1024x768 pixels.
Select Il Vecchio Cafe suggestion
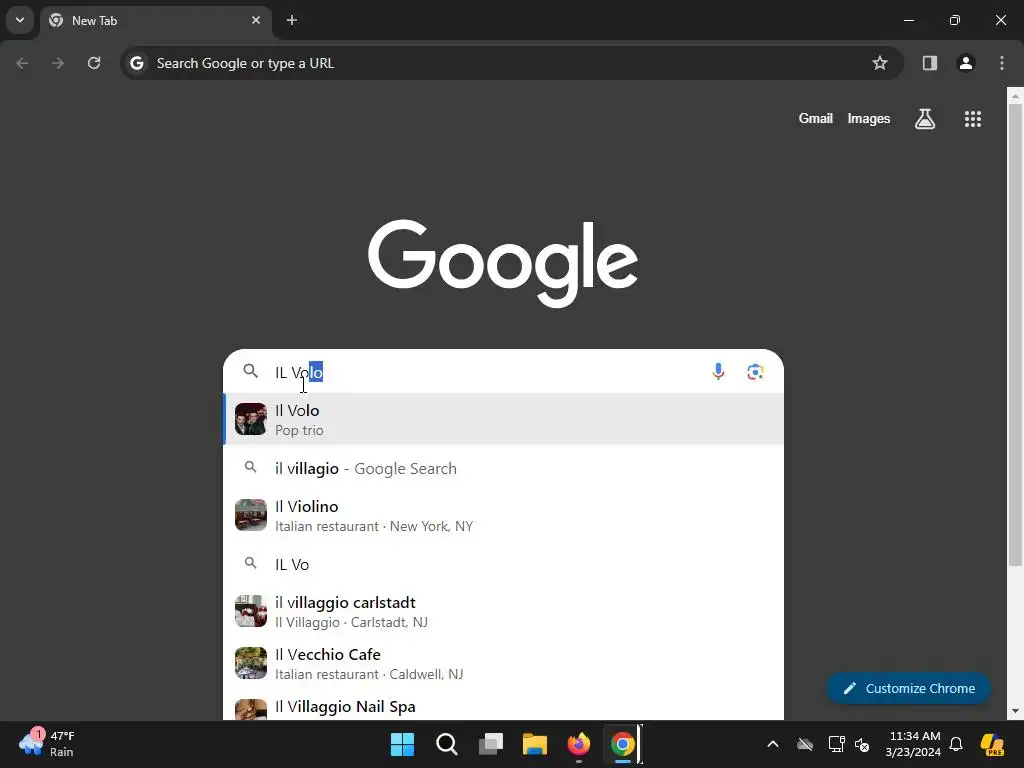coord(503,664)
